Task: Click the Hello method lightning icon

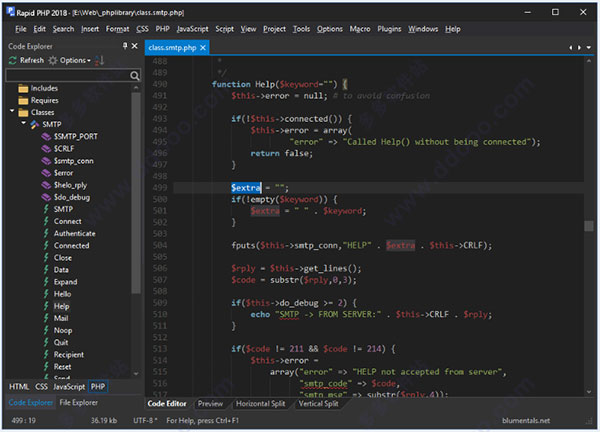Action: 46,294
